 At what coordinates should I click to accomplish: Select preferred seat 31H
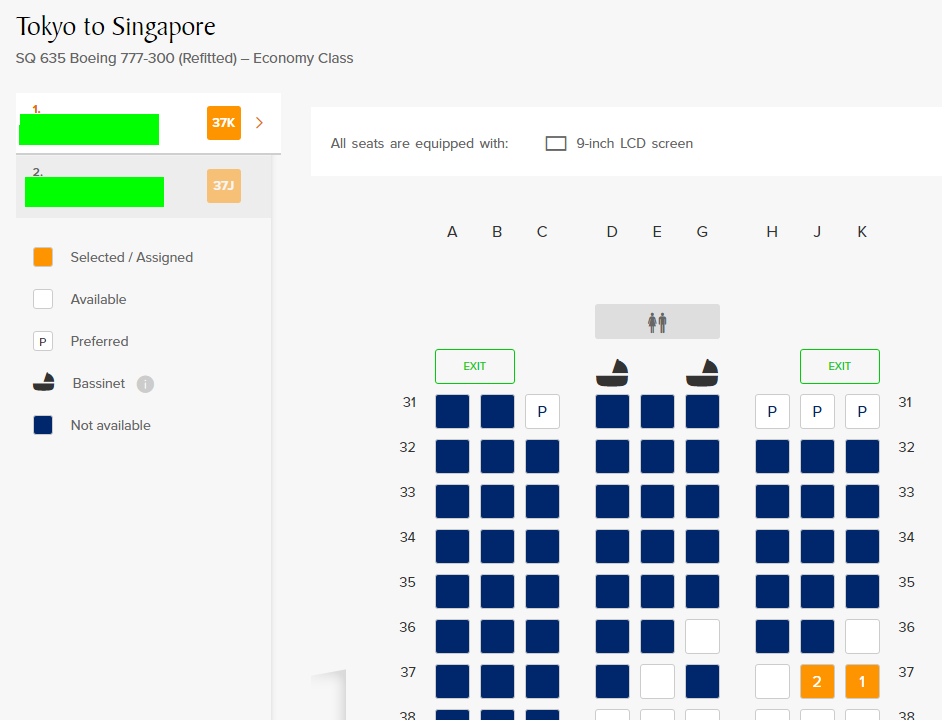772,412
